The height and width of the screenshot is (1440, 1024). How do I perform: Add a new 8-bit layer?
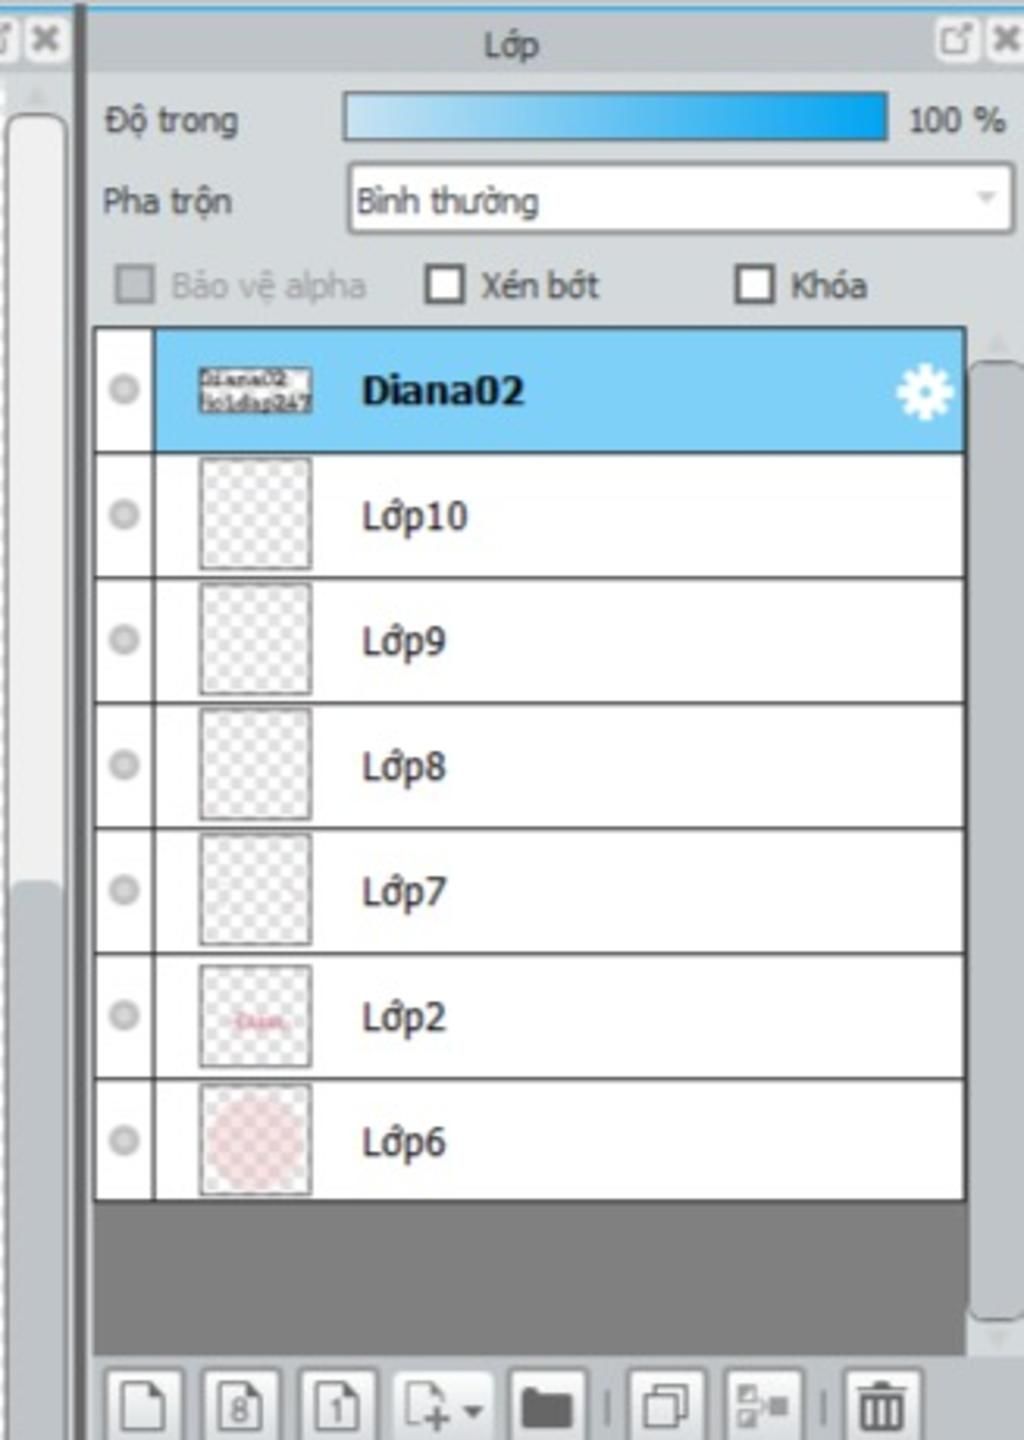(x=240, y=1405)
